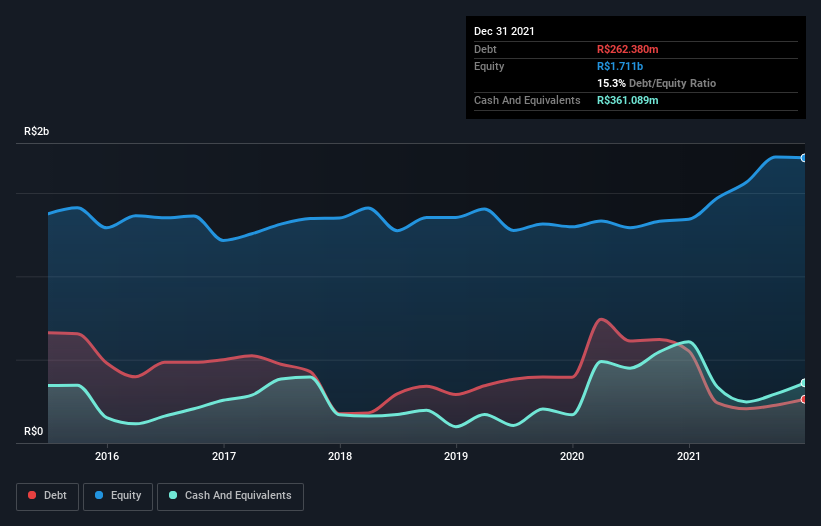Click the 2020 x-axis label
The image size is (821, 526).
(x=572, y=456)
